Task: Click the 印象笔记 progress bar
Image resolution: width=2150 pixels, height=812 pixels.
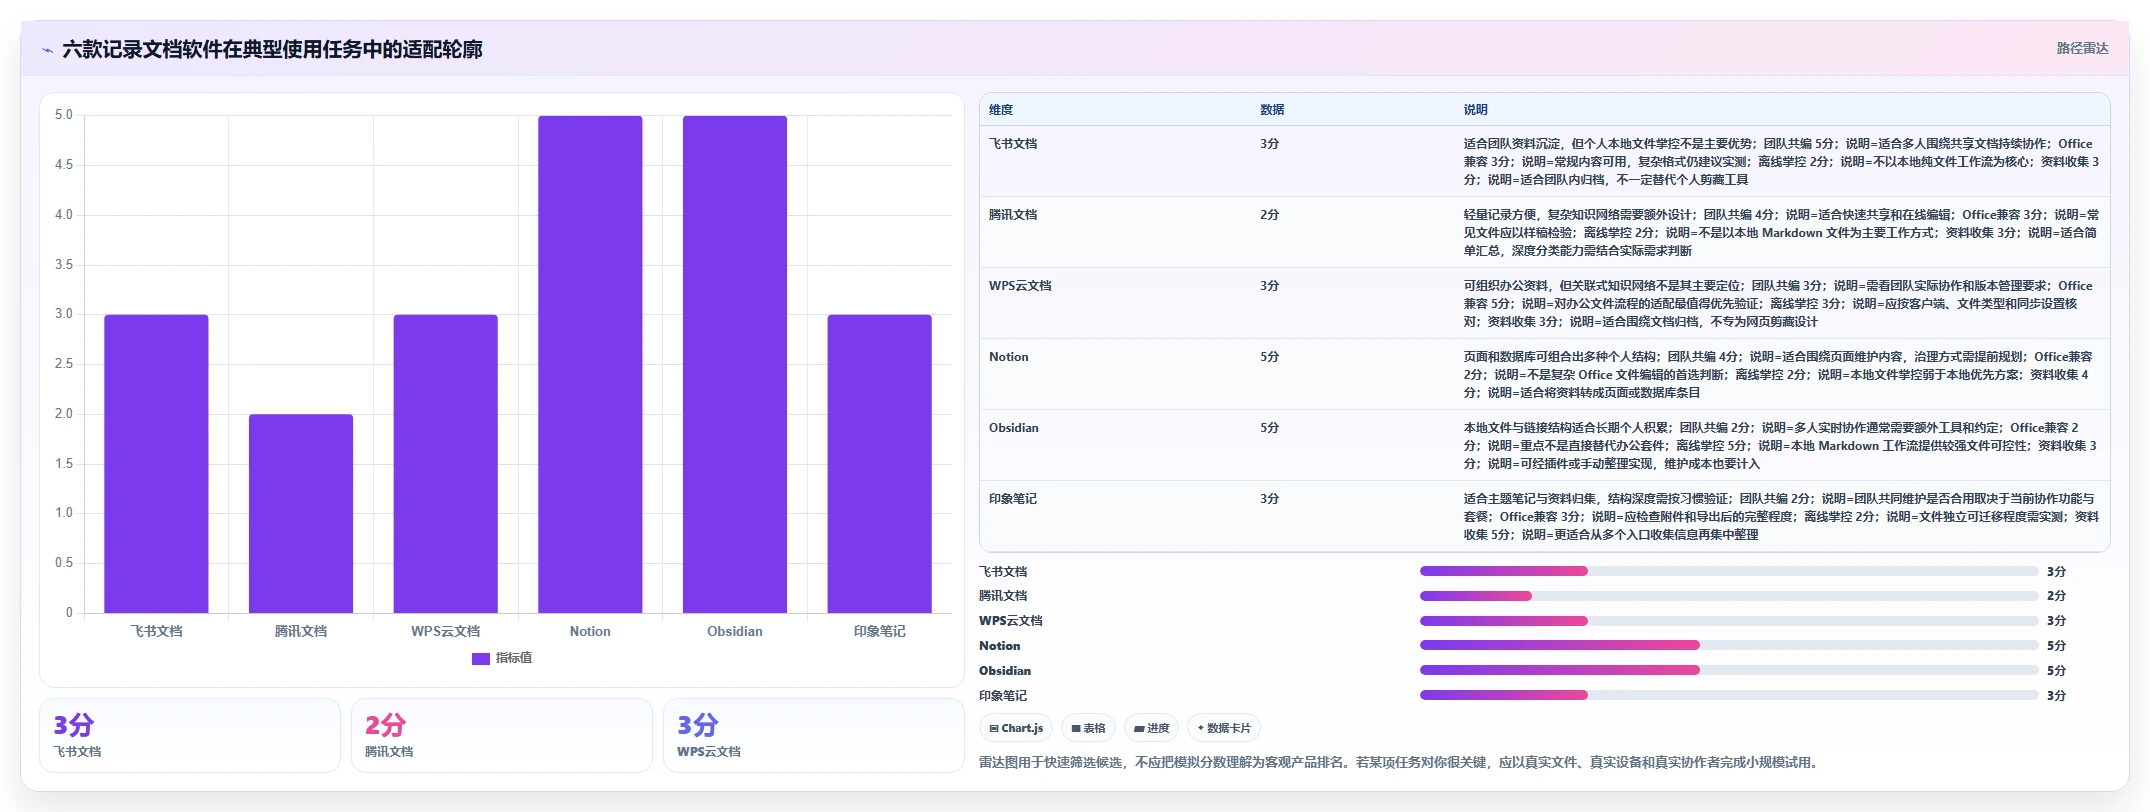Action: [1729, 695]
